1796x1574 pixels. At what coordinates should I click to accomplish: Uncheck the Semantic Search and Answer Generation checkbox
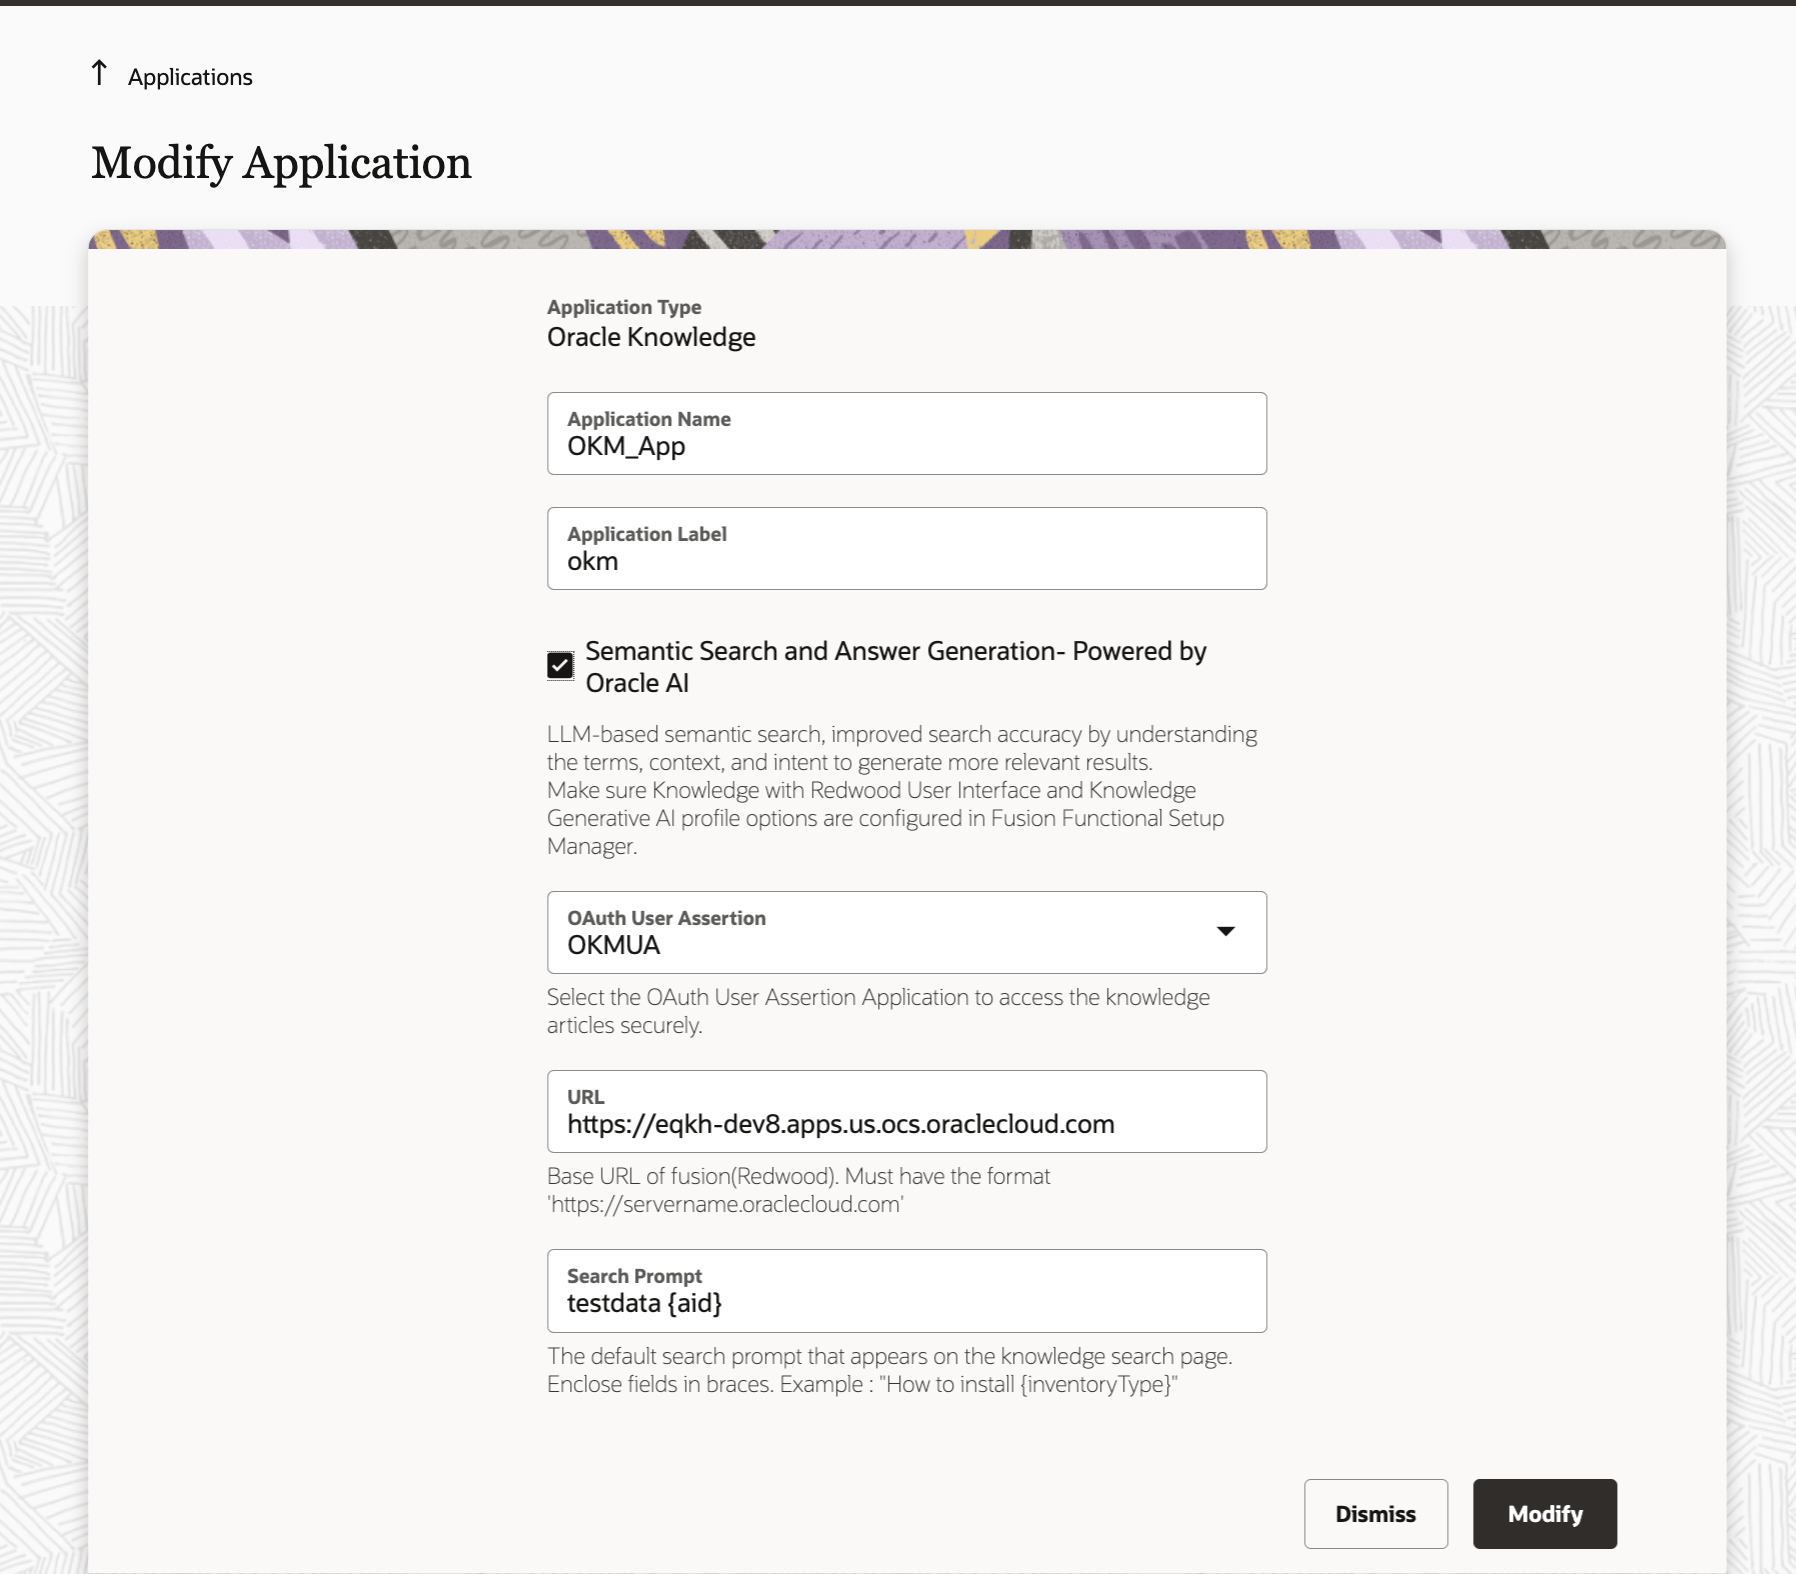click(x=560, y=666)
